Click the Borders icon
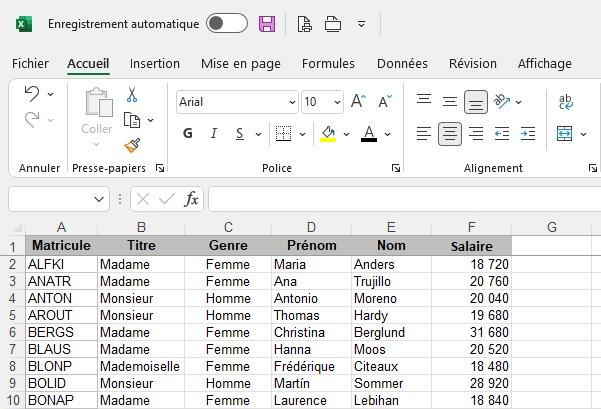 point(284,134)
